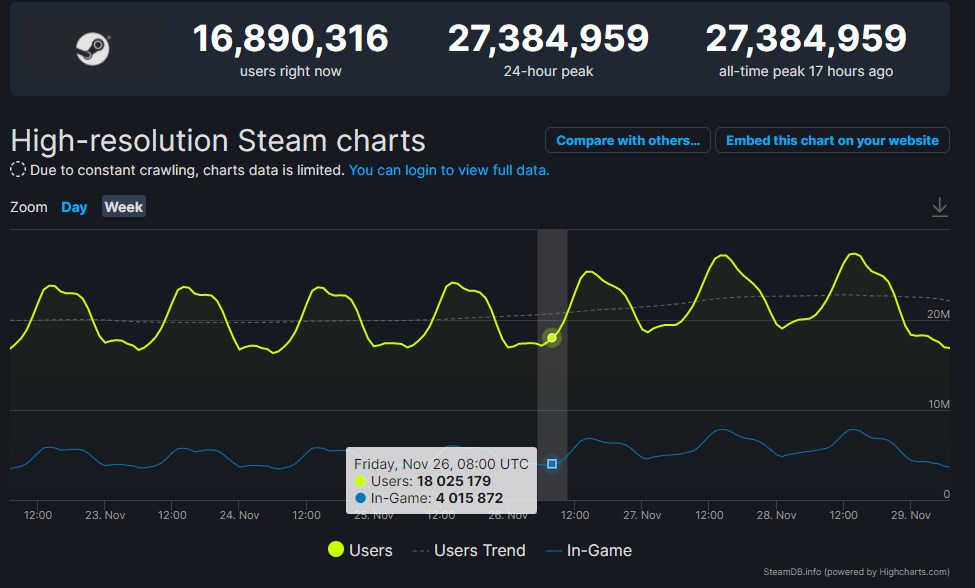Viewport: 975px width, 588px height.
Task: Follow the login to view full data link
Action: [449, 170]
